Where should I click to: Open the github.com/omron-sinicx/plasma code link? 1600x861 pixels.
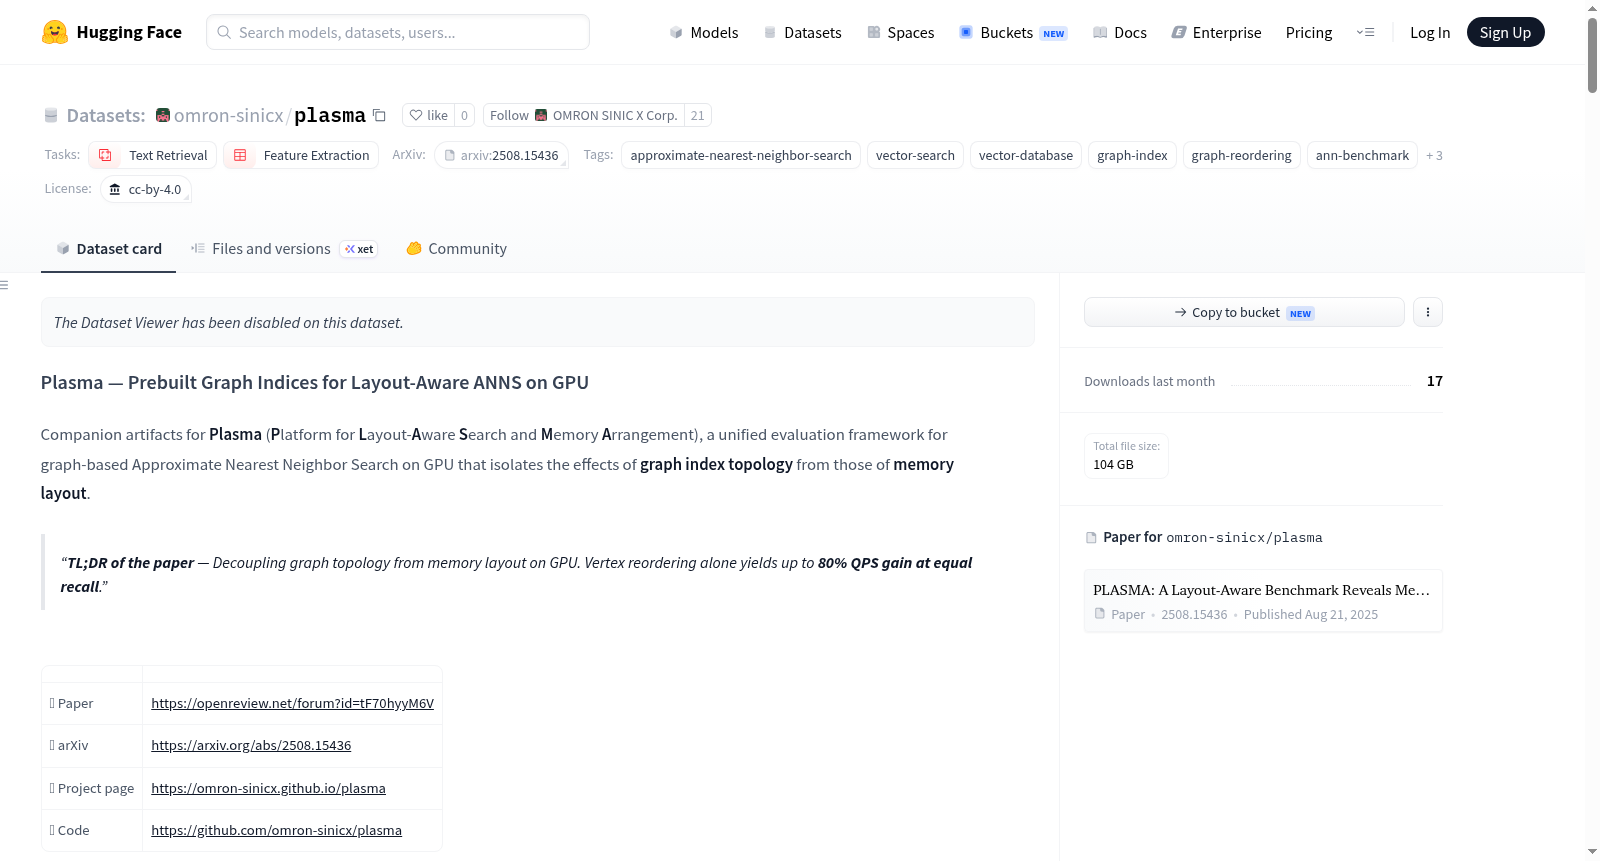coord(276,830)
